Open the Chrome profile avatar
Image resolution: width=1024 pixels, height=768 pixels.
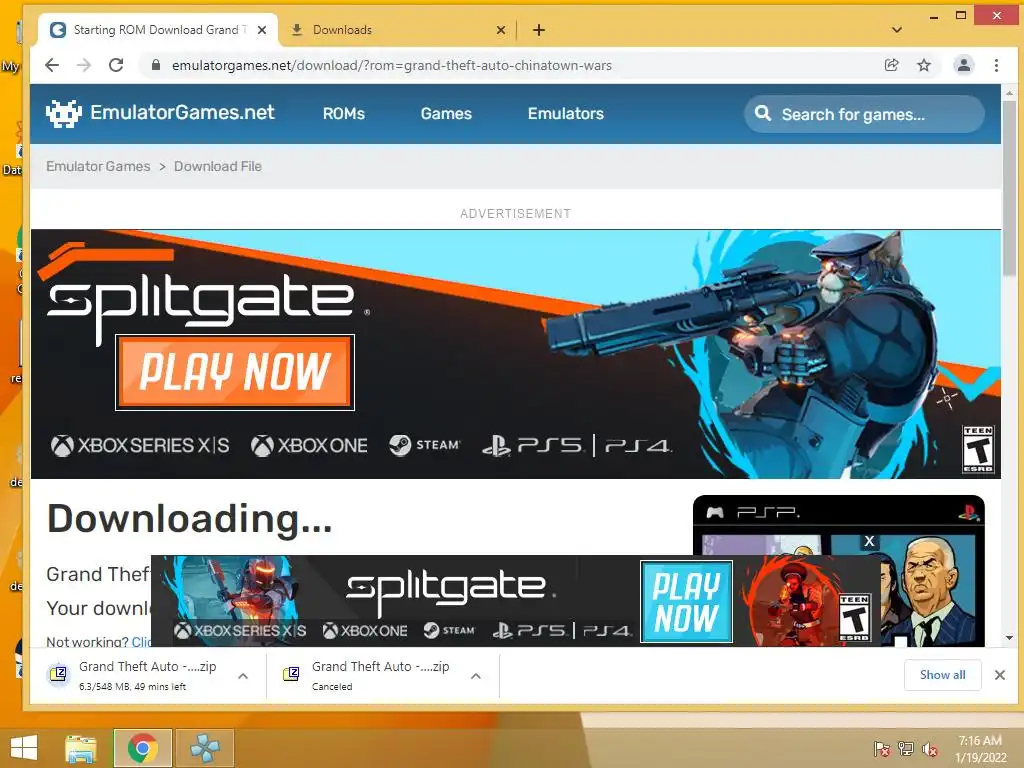963,65
